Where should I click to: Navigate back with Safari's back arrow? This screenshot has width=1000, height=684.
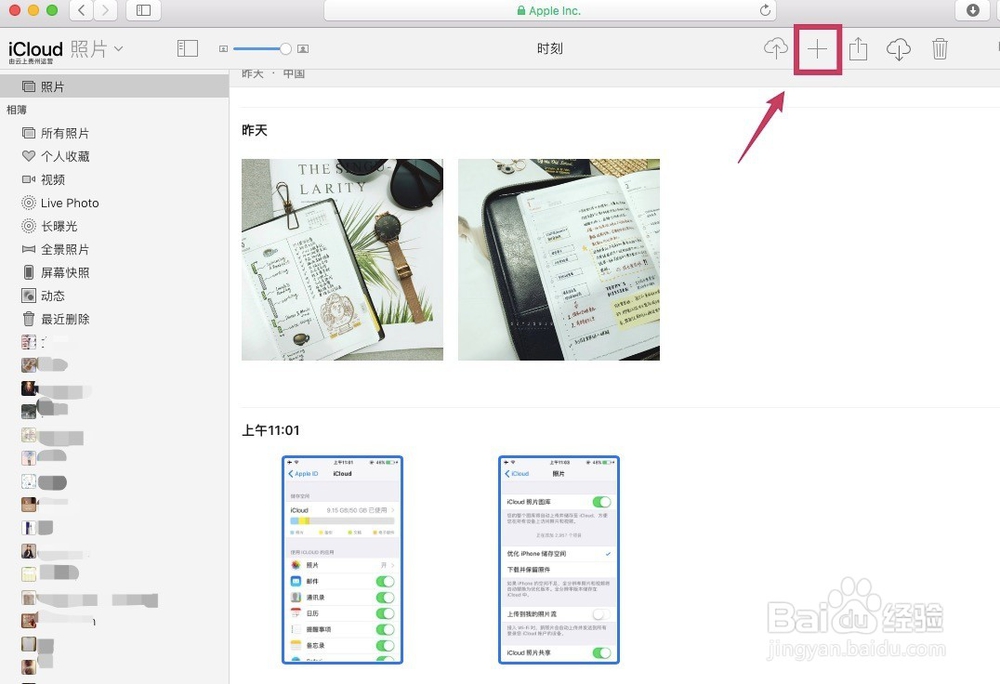(79, 10)
